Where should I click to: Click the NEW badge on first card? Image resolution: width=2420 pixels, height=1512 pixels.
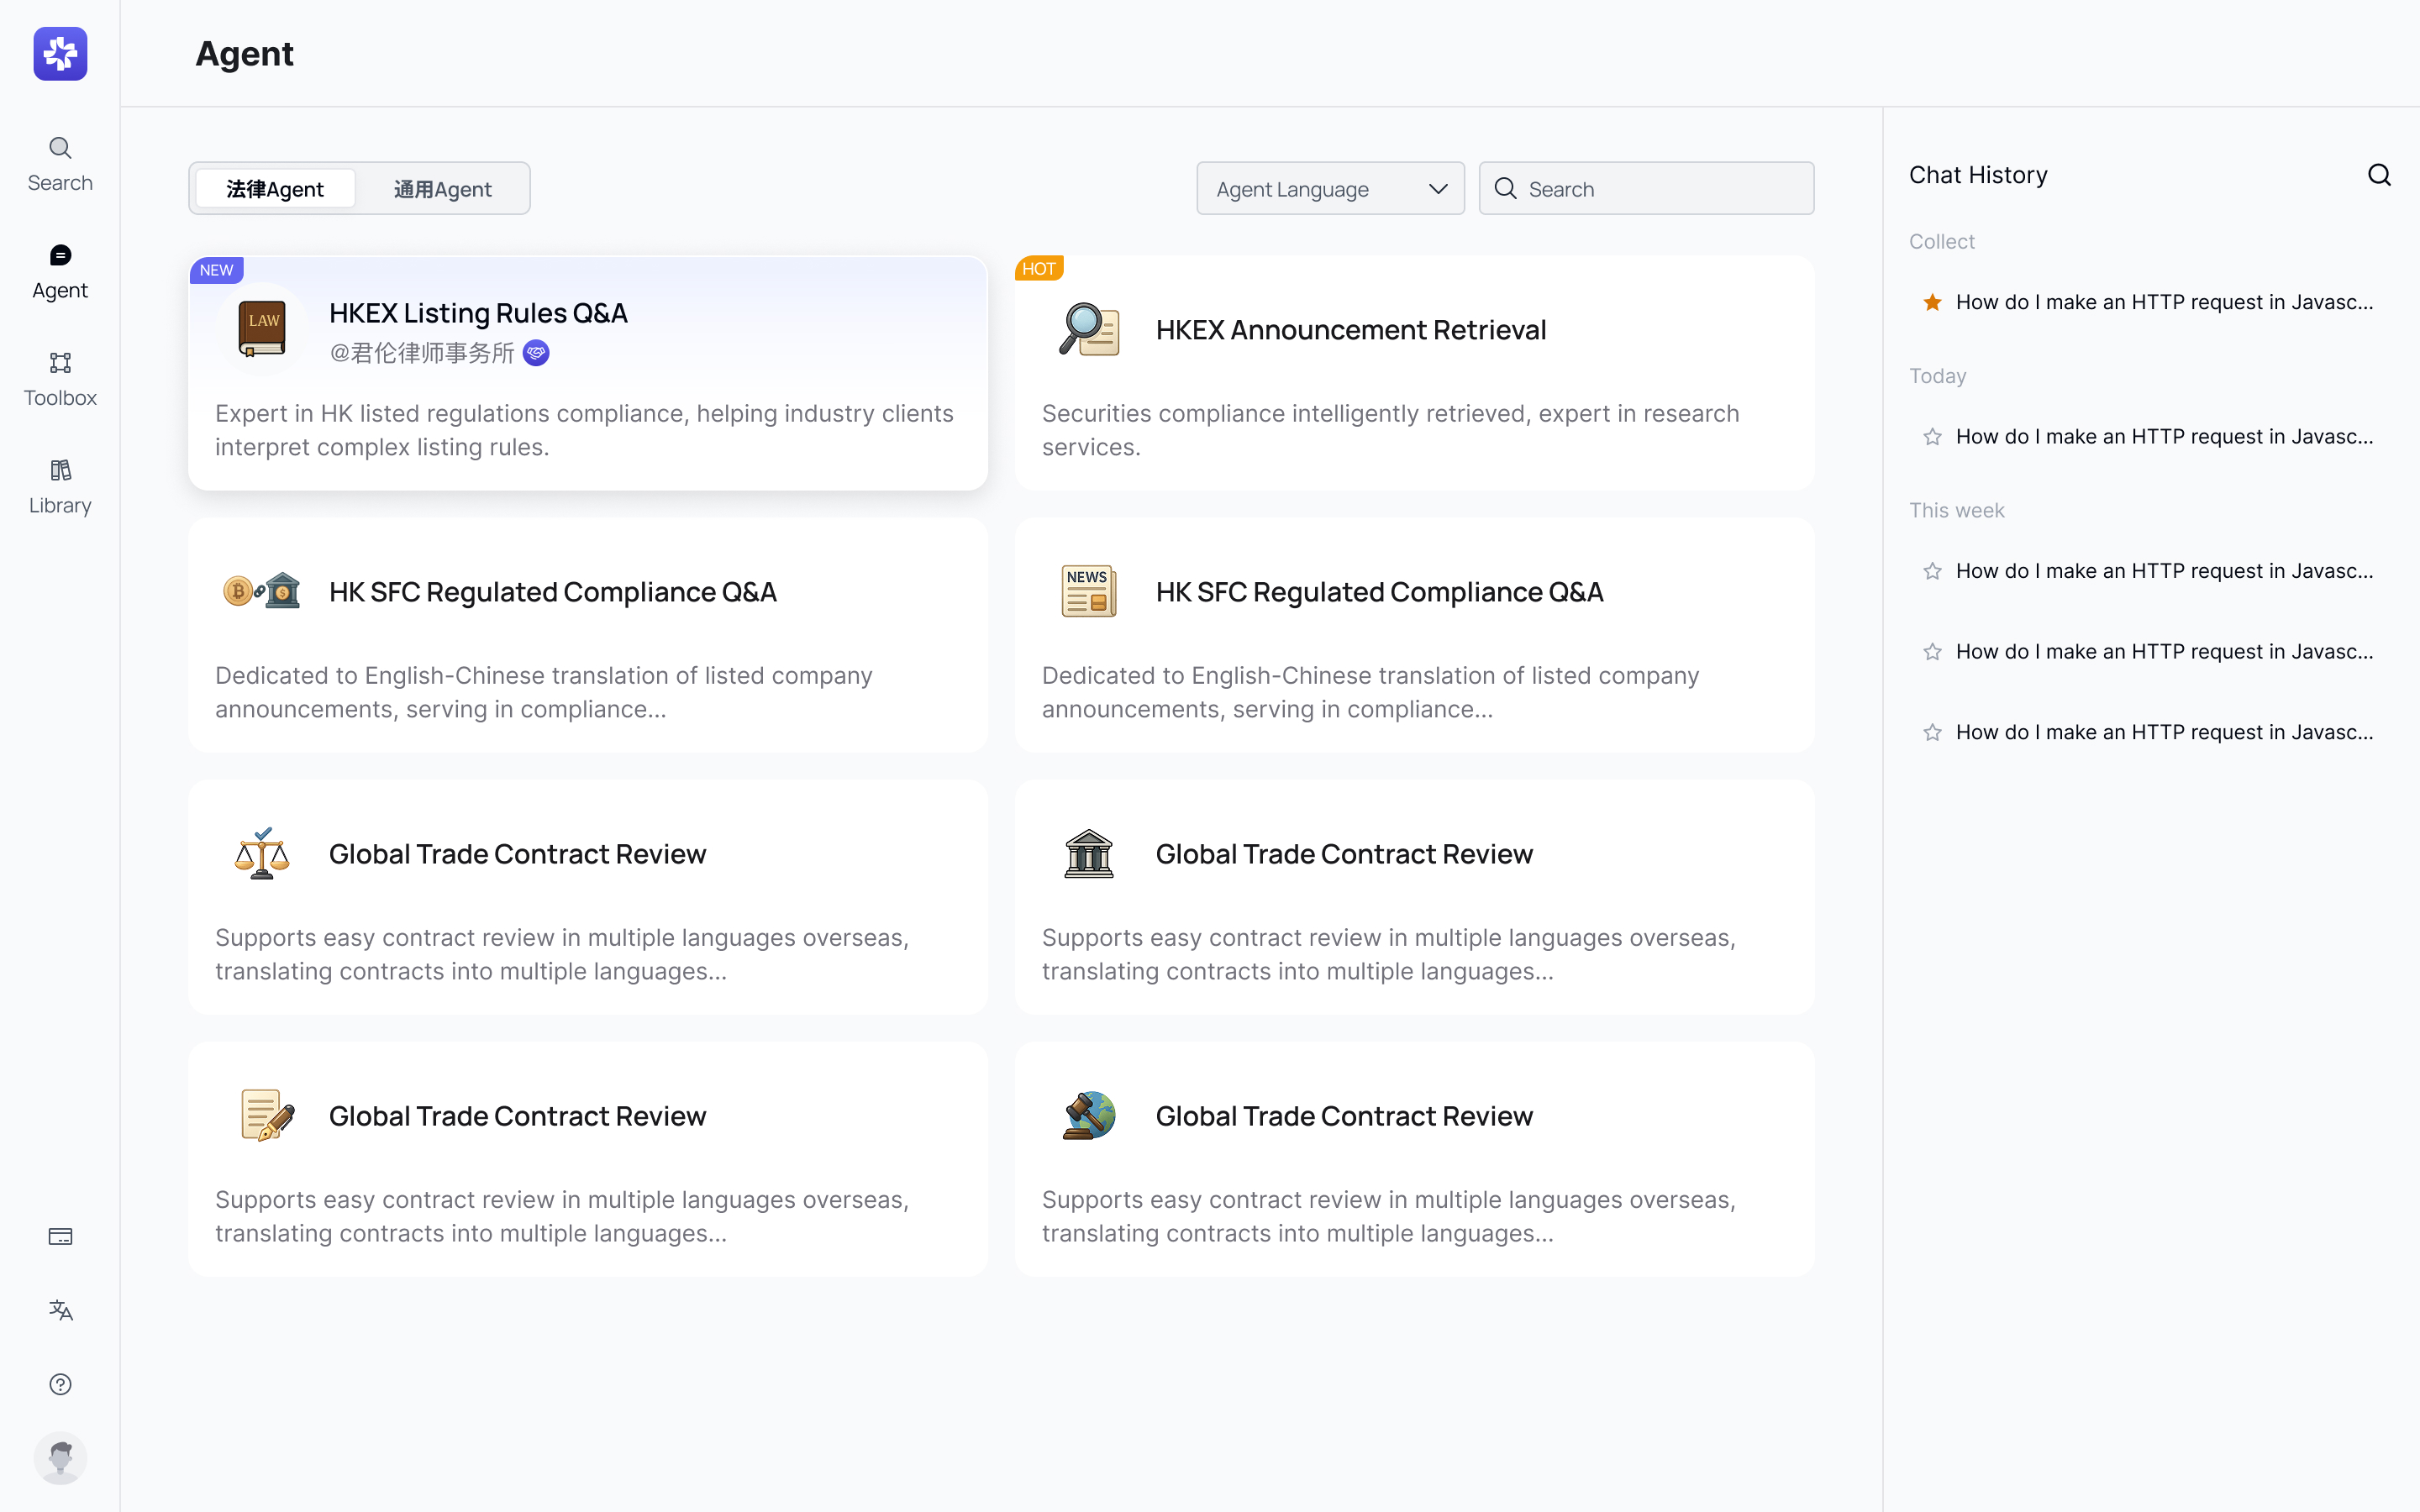216,270
